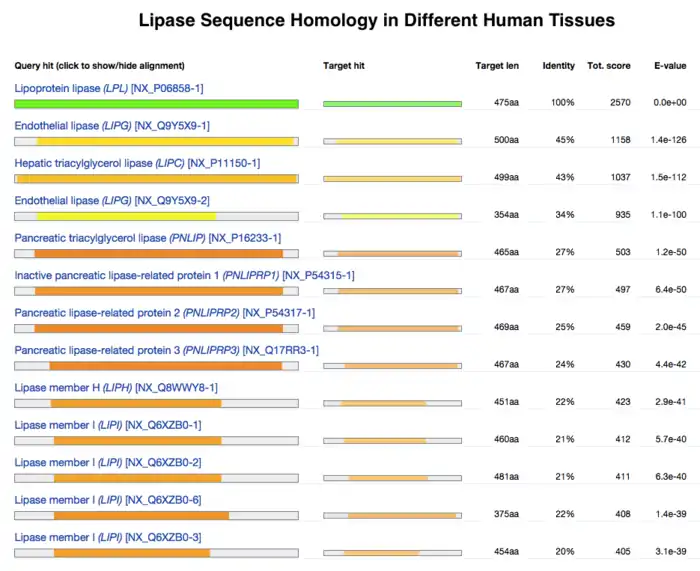Click Lipase member I NX_Q6XZB0-1 link
This screenshot has width=700, height=571.
pos(107,425)
